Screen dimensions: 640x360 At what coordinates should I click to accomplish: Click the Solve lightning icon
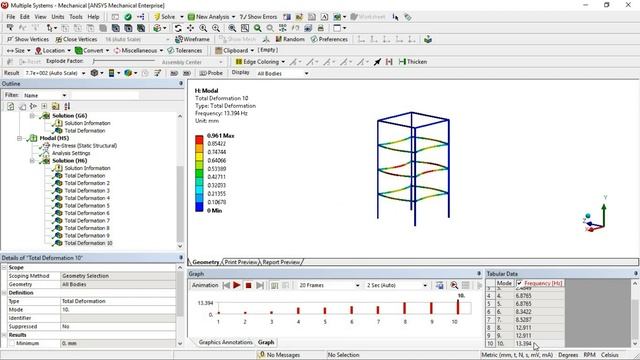coord(157,17)
